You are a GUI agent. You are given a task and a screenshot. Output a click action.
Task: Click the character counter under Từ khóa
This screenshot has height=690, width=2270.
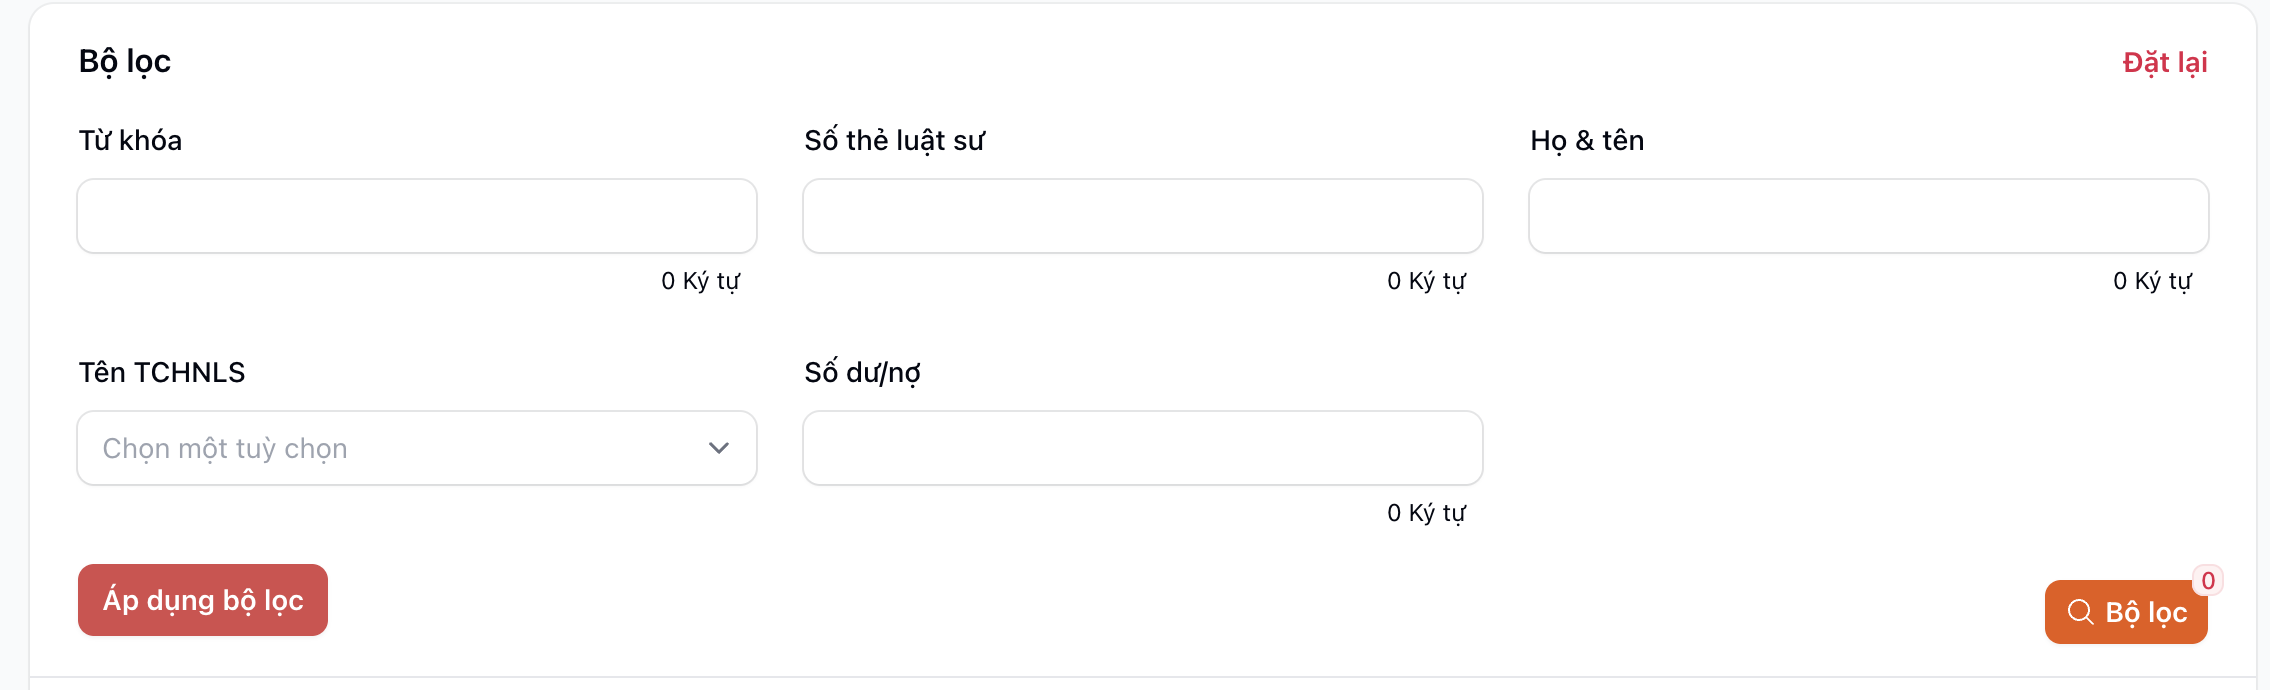(x=700, y=281)
